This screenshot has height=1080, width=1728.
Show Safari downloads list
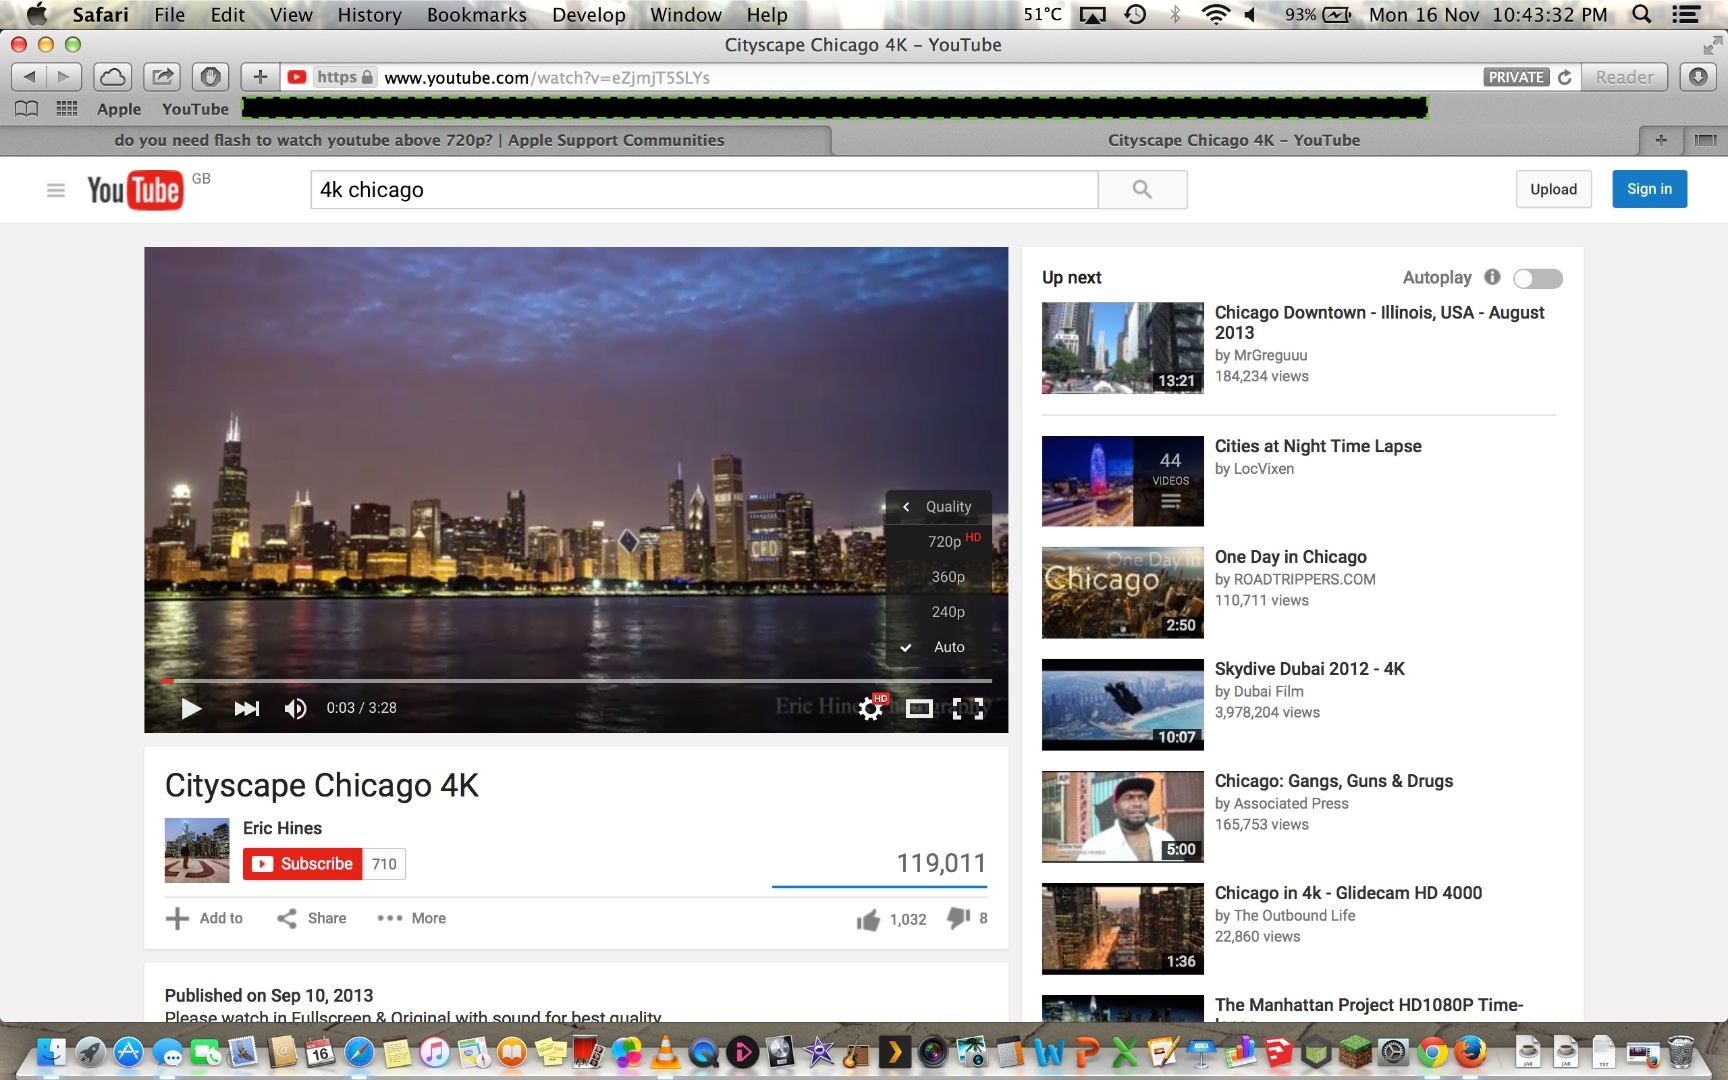coord(1698,77)
